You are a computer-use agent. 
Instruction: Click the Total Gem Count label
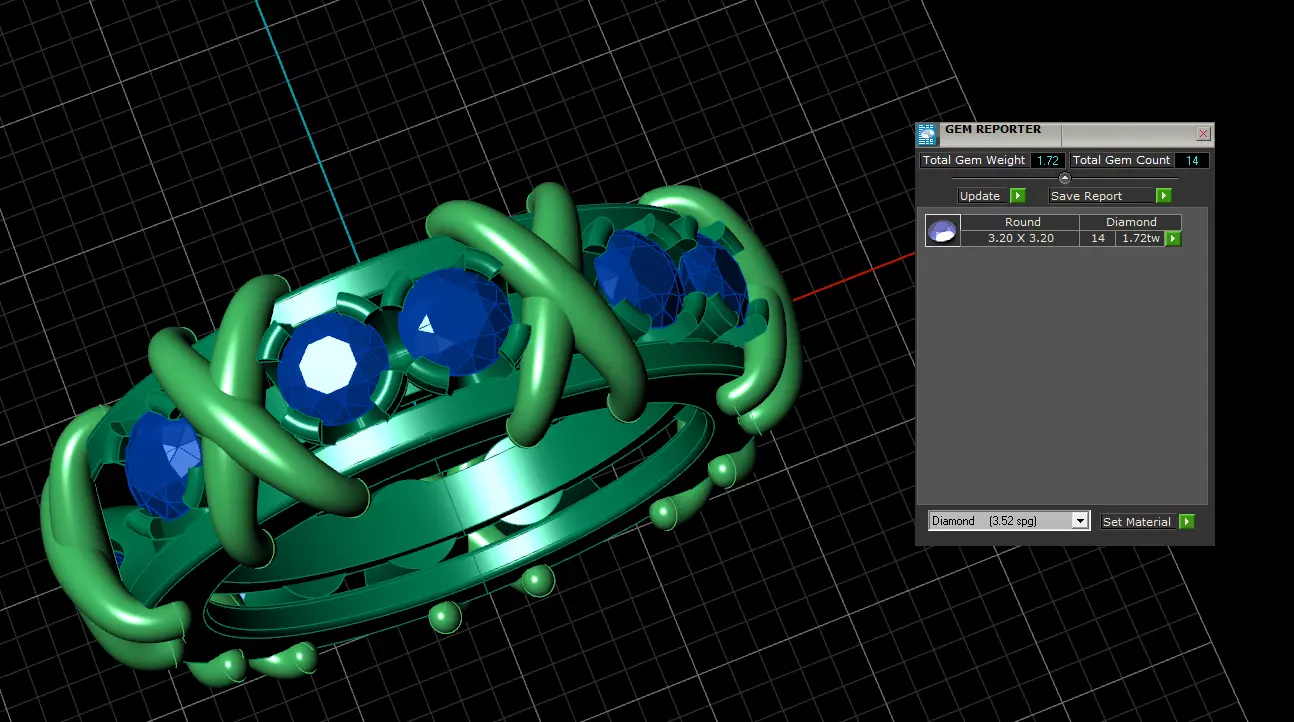click(x=1121, y=160)
